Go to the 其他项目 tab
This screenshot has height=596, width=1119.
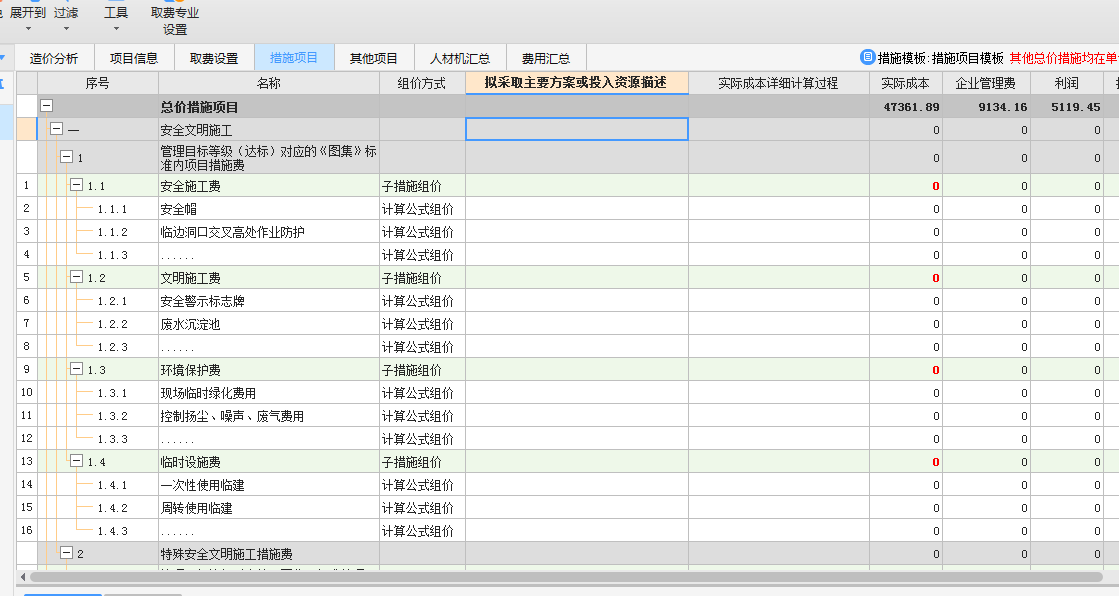click(x=373, y=59)
